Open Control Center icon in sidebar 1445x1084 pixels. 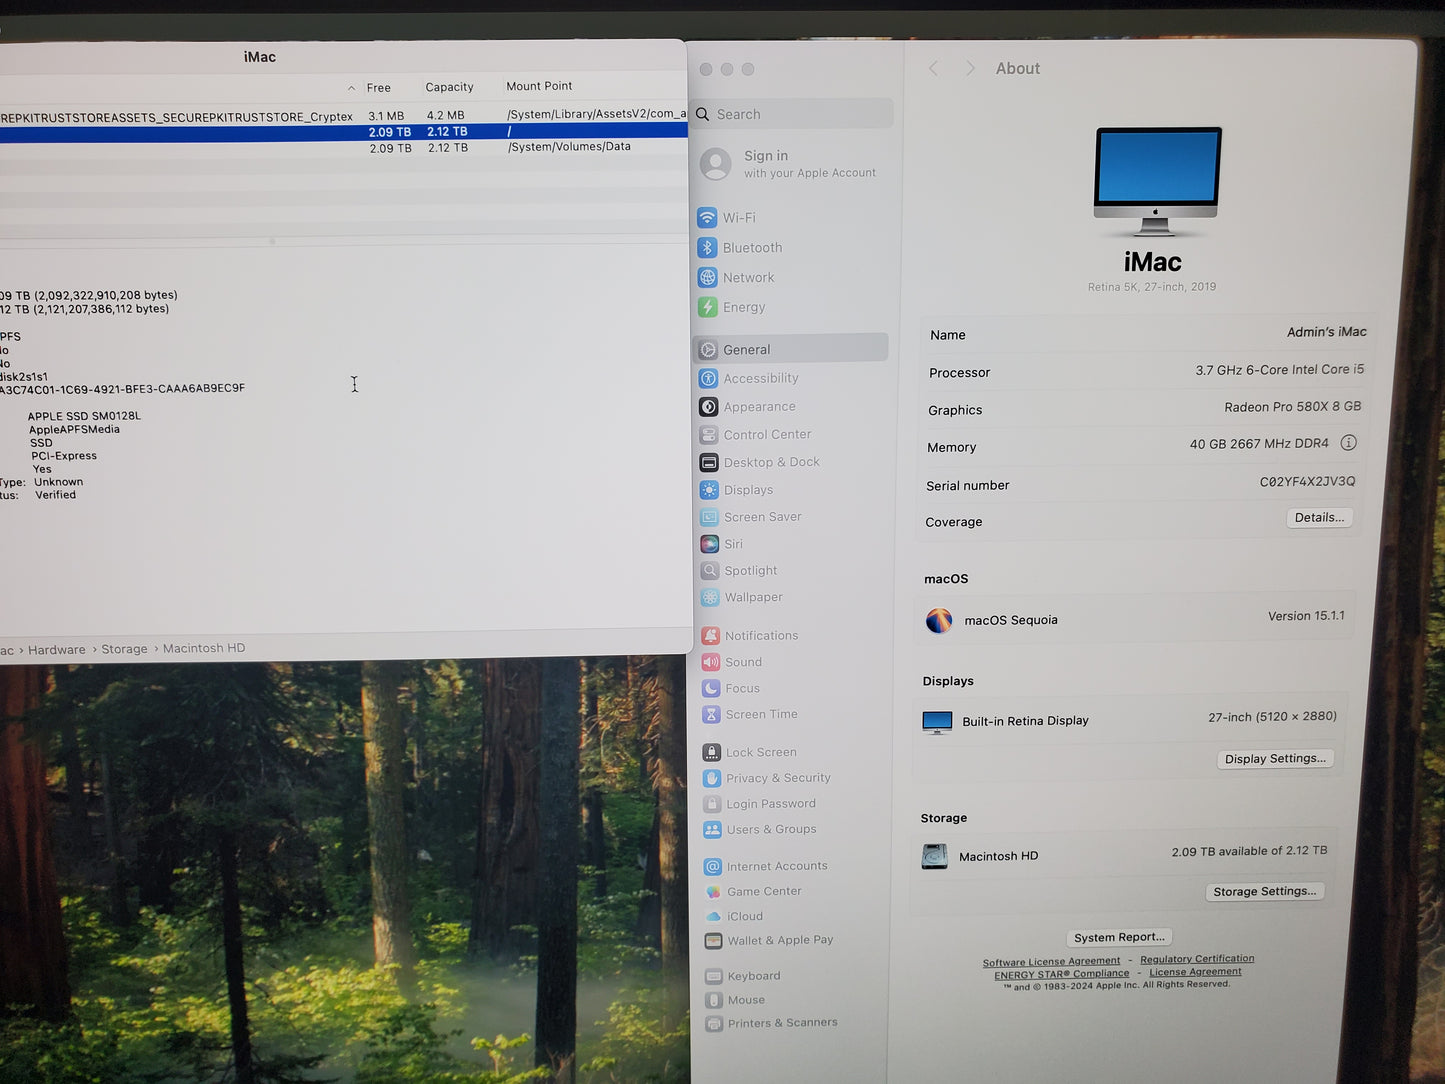point(708,435)
